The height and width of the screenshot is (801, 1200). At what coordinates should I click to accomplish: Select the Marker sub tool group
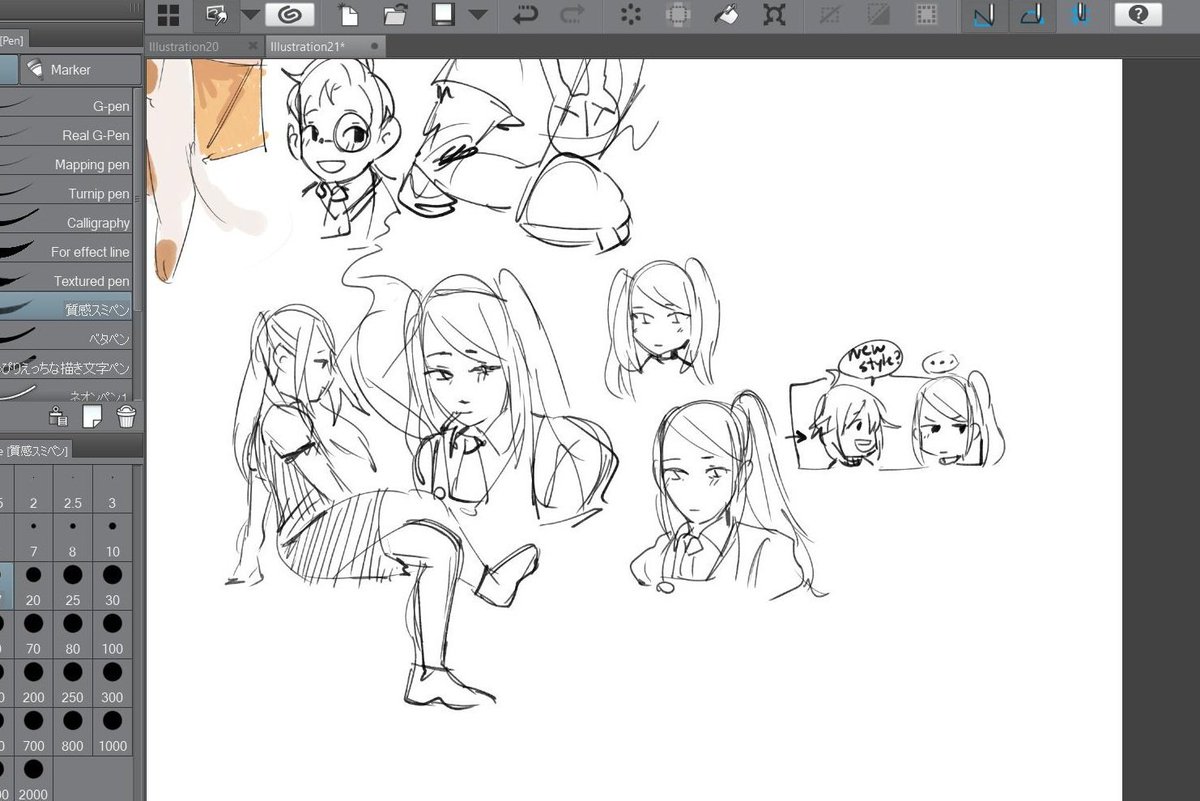80,69
